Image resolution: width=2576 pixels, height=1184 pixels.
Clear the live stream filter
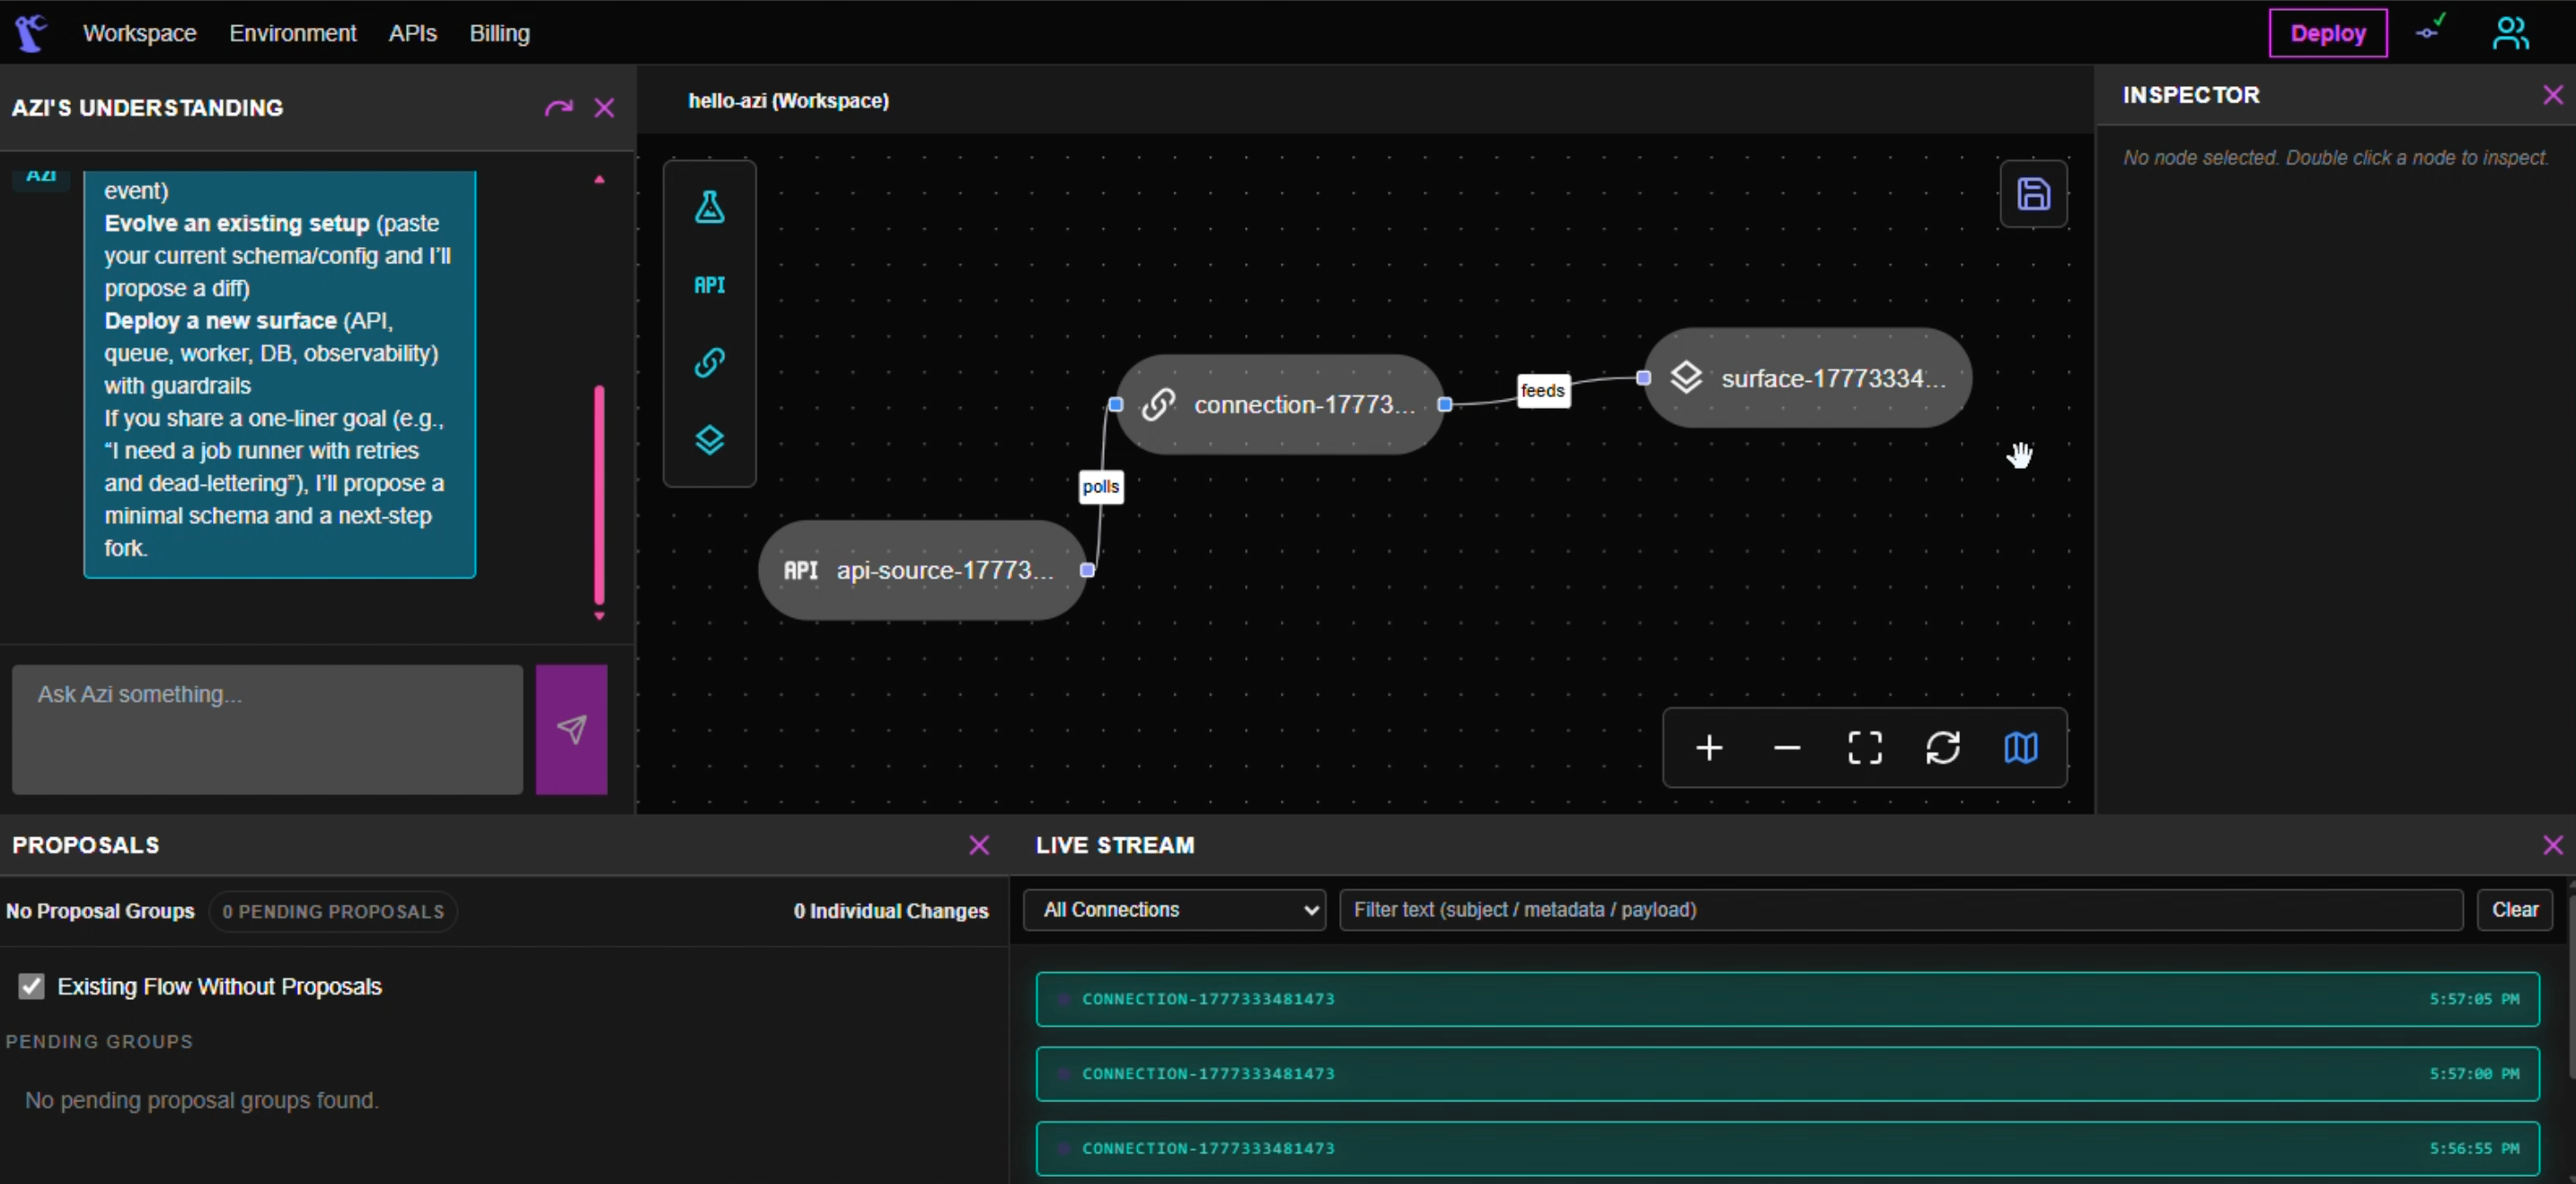pyautogui.click(x=2514, y=910)
